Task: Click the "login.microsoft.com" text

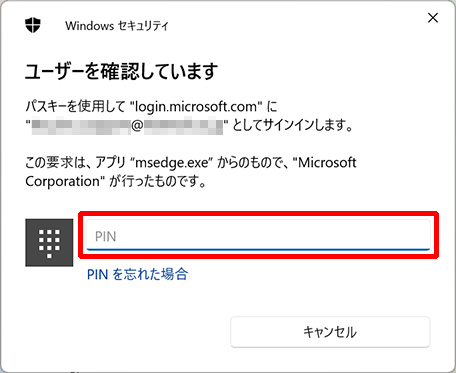Action: pyautogui.click(x=195, y=107)
